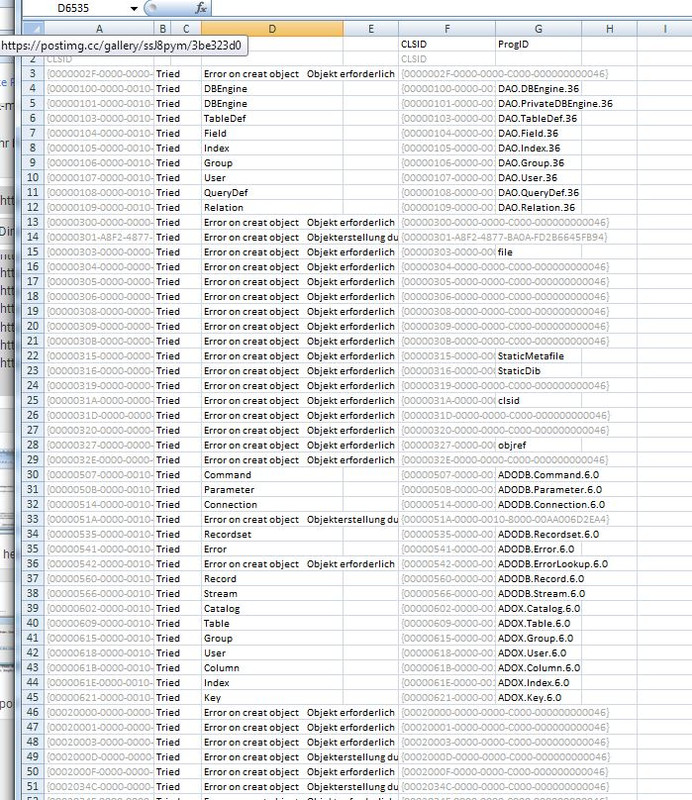
Task: Click the Parameter cell in column D
Action: coord(272,490)
